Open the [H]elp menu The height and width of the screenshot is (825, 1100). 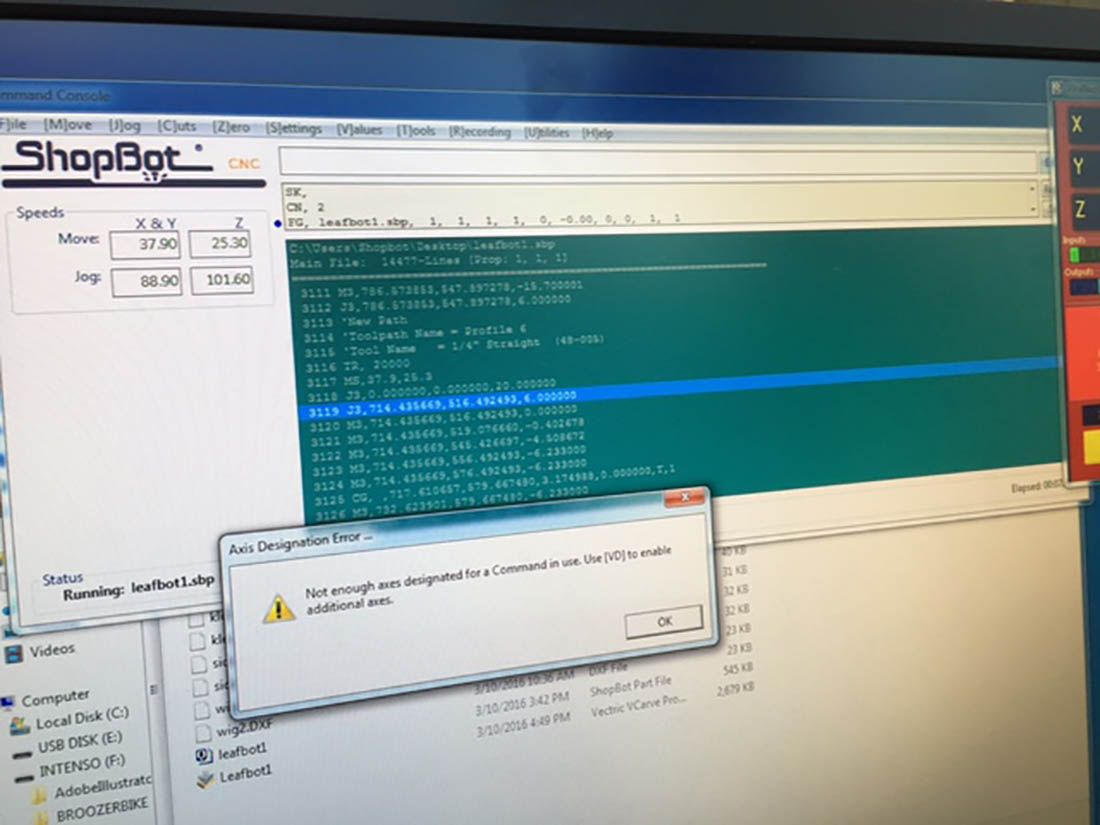[x=598, y=133]
